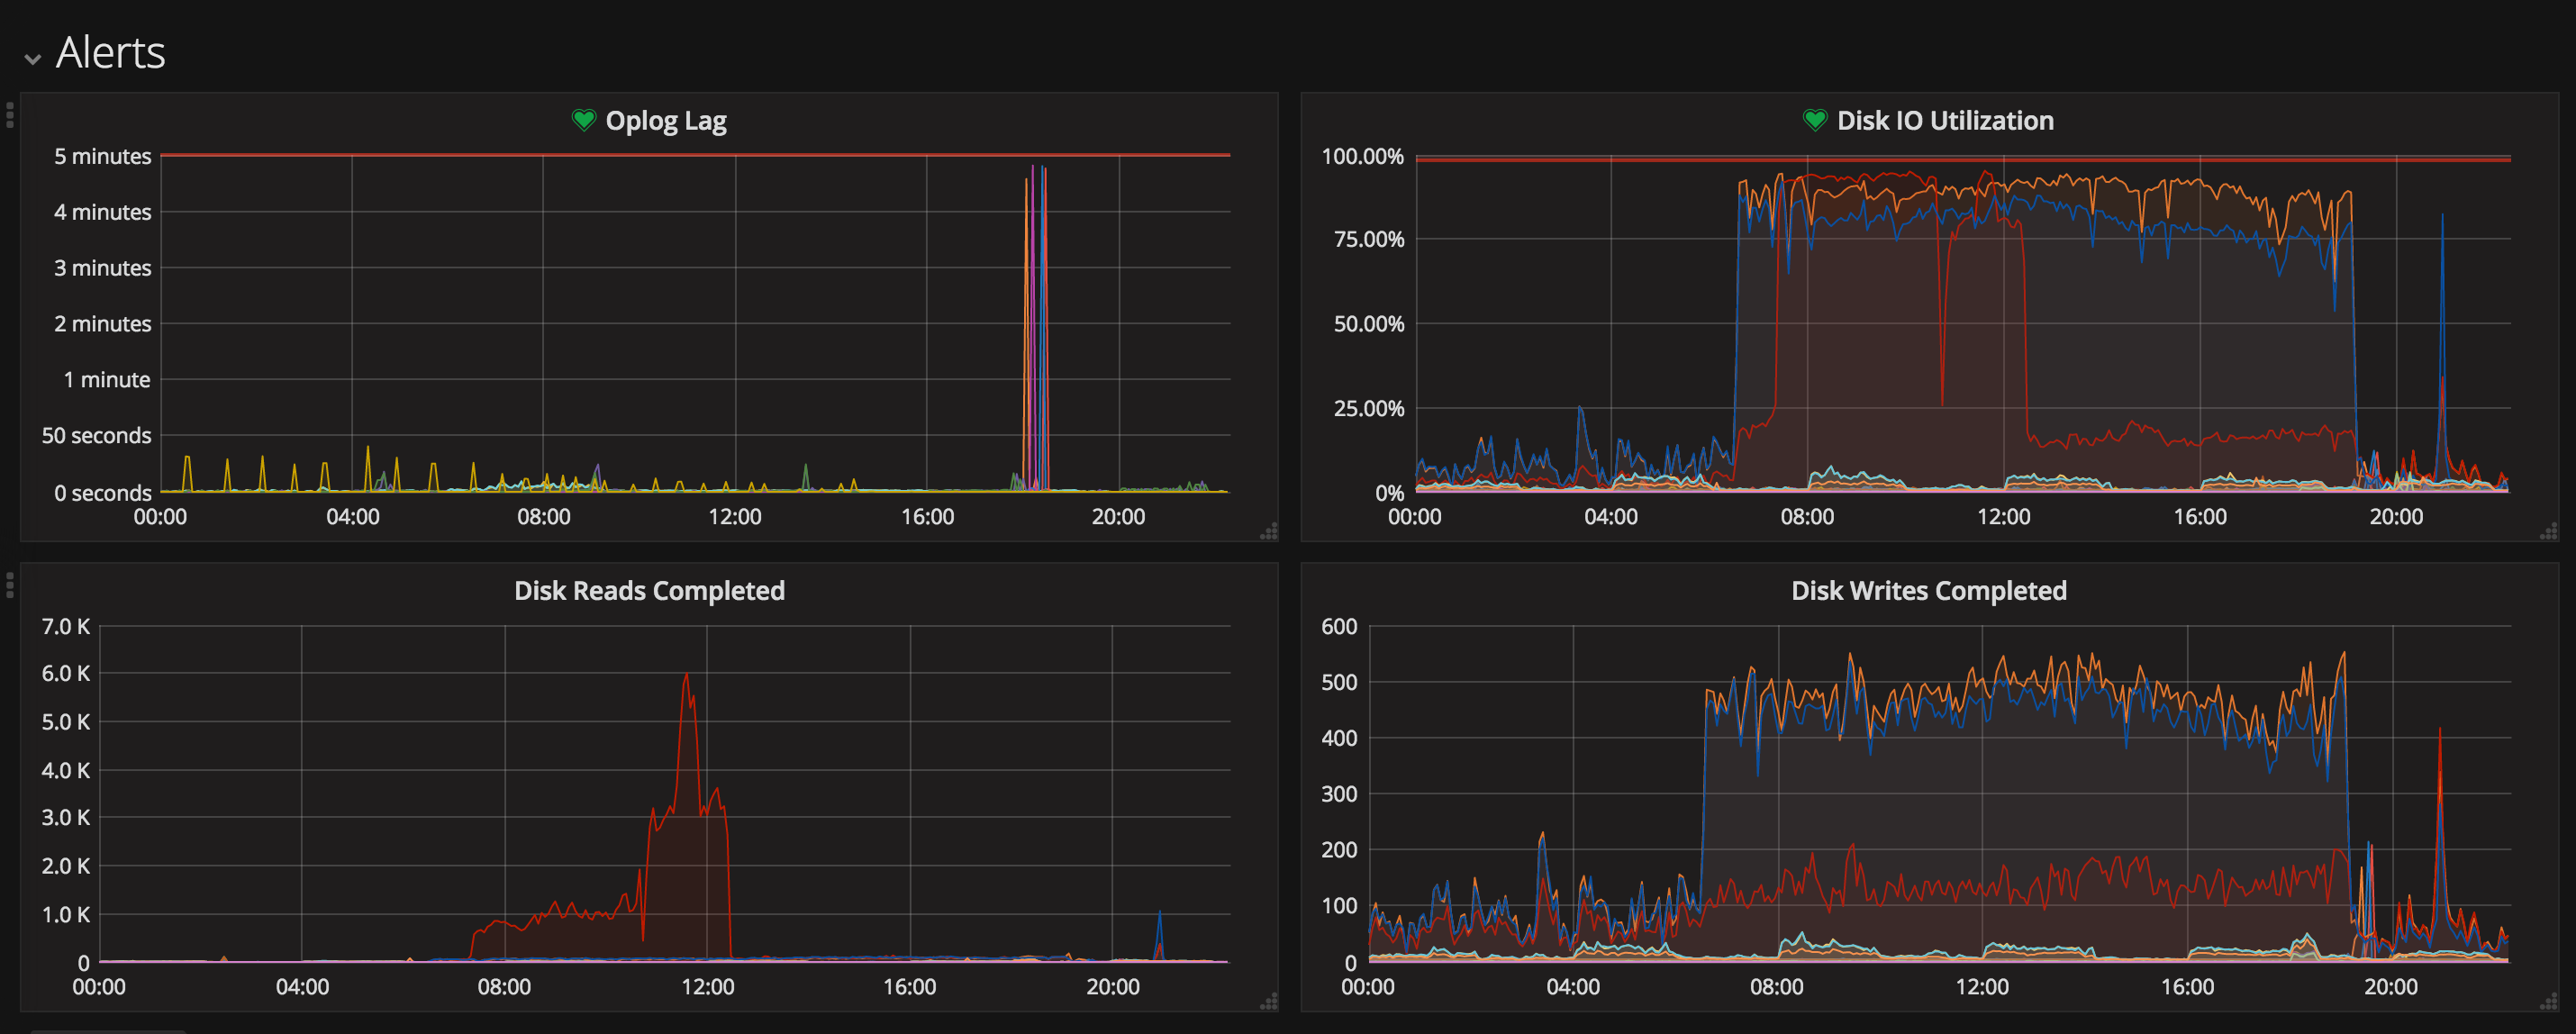Open row menu dots beside Oplog Lag
The height and width of the screenshot is (1034, 2576).
pos(10,115)
